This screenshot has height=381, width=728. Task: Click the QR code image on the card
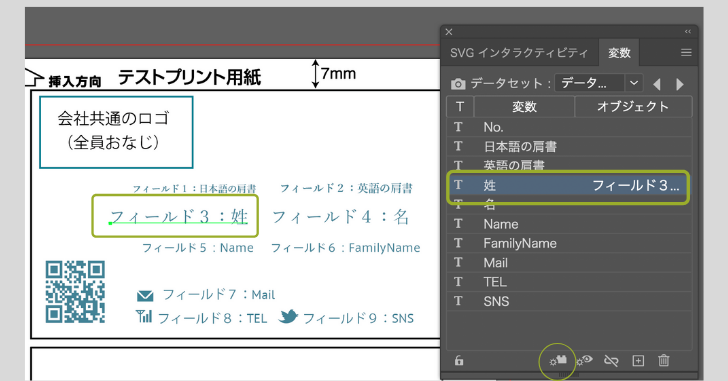pos(75,292)
